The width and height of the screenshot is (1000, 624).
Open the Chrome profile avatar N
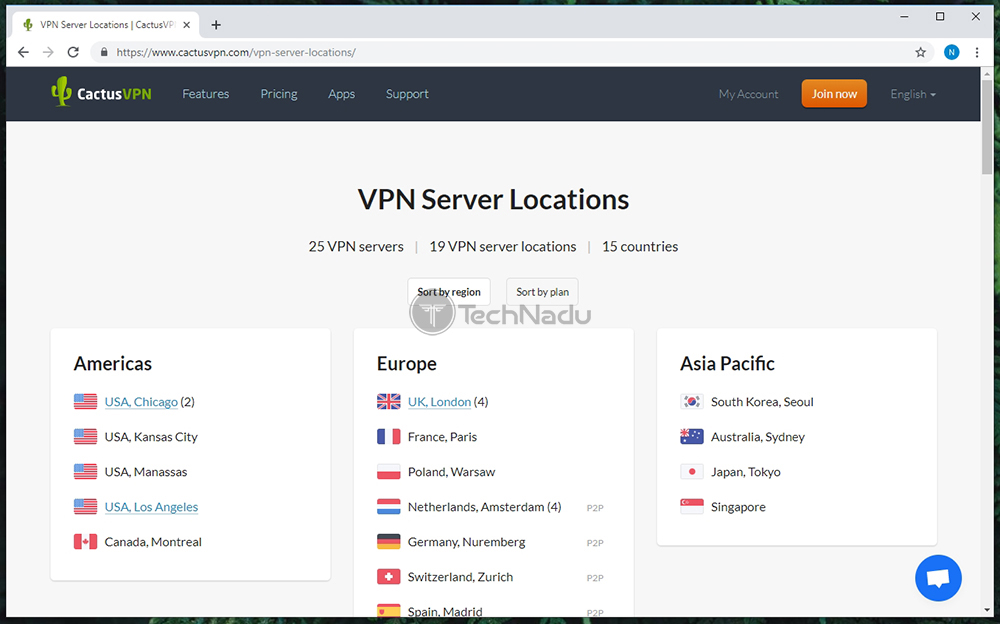click(x=952, y=52)
